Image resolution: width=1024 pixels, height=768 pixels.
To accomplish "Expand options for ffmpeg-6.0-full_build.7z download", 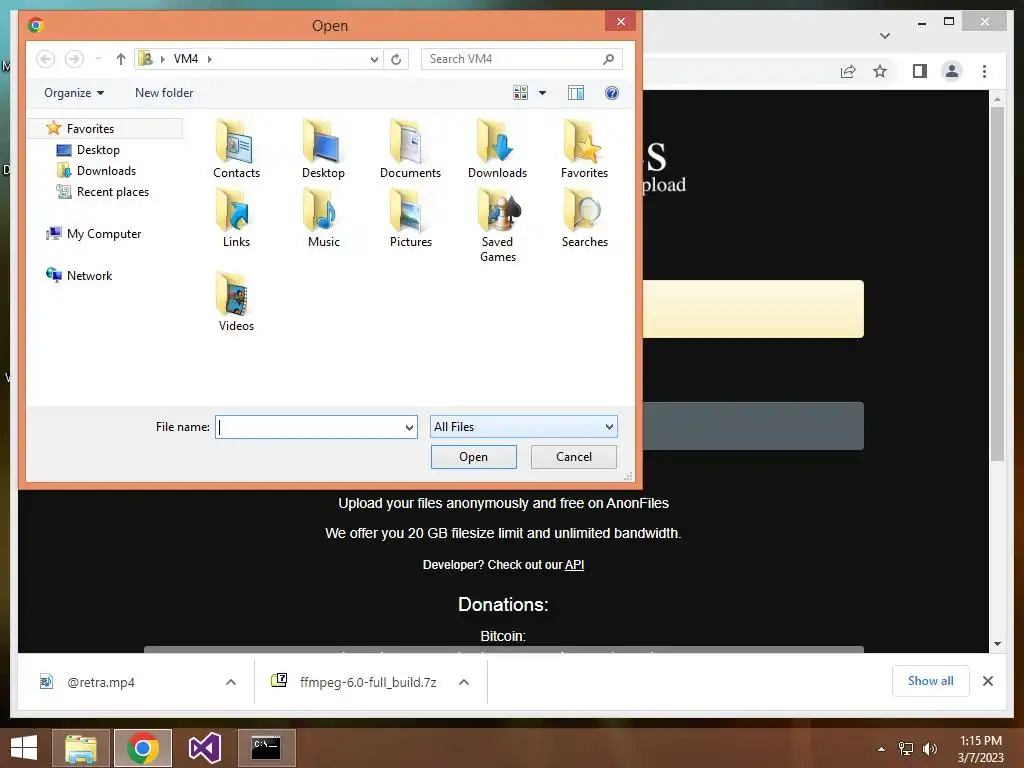I will [x=464, y=682].
